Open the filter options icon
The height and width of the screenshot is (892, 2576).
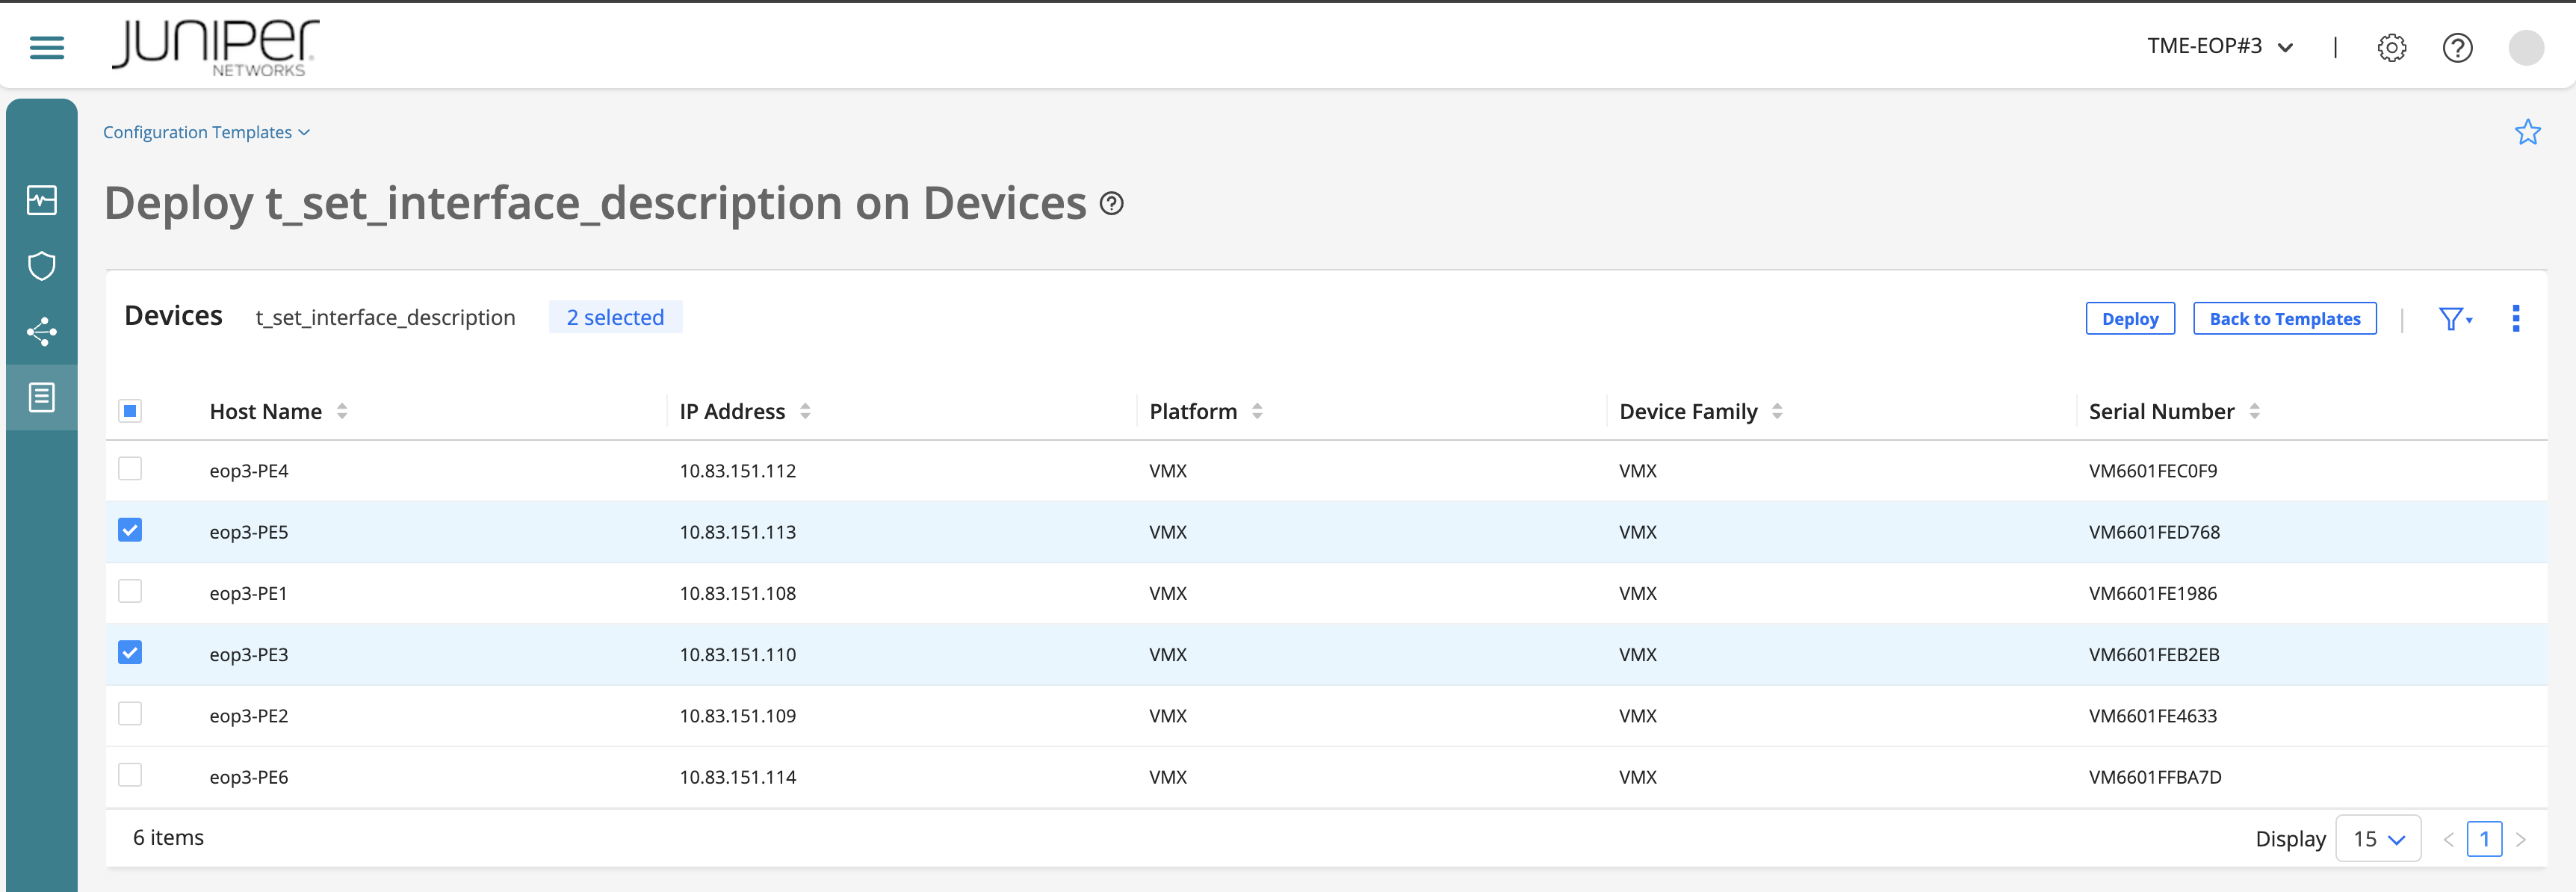[x=2453, y=318]
